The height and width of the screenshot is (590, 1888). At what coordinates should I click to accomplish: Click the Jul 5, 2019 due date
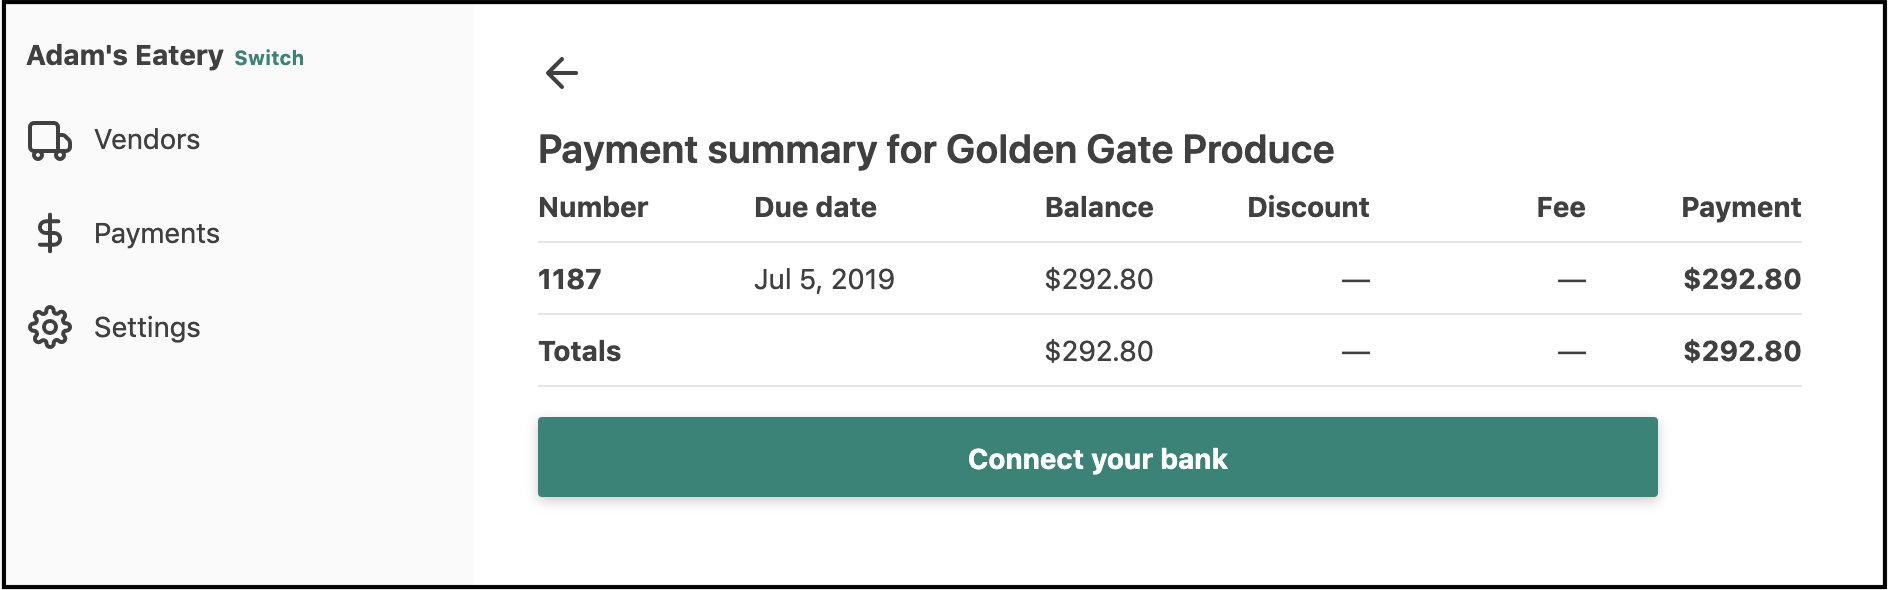coord(824,279)
